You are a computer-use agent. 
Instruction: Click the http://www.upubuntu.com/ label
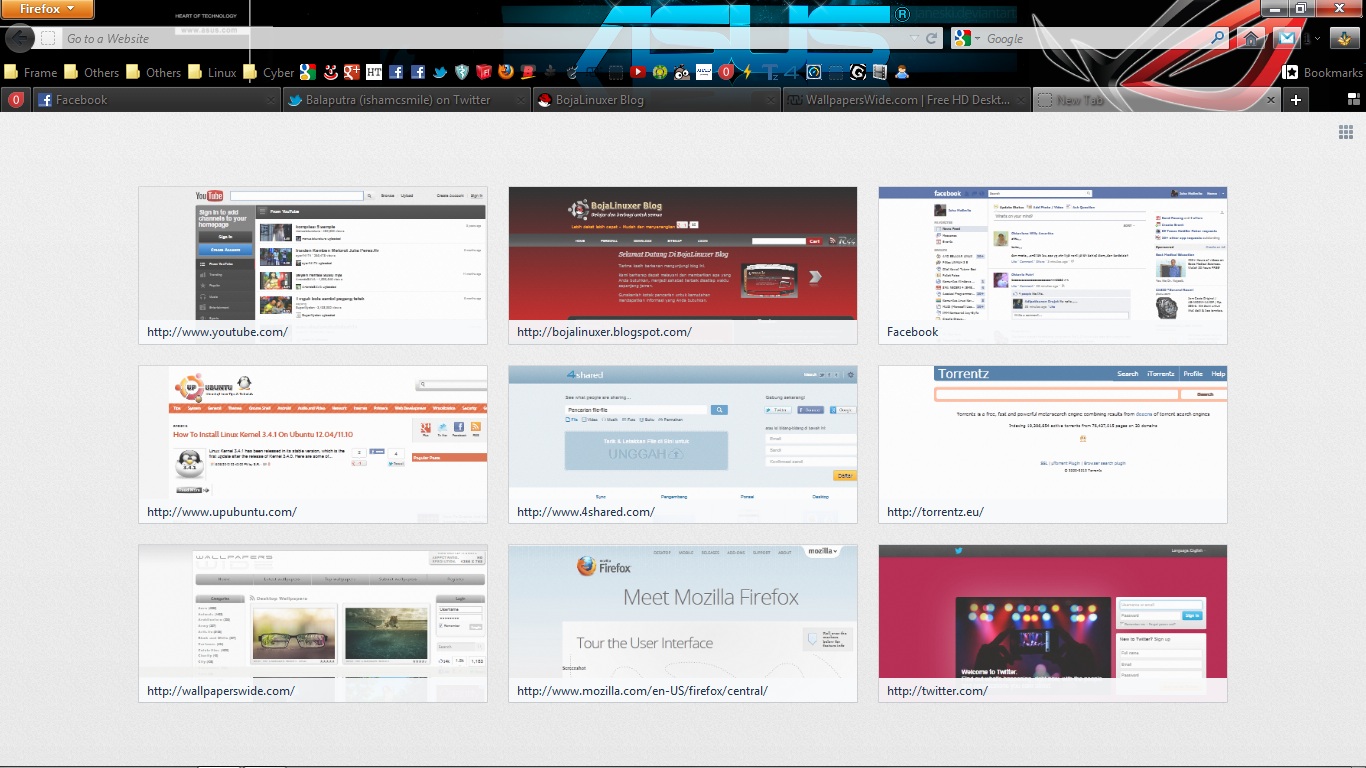pyautogui.click(x=222, y=512)
